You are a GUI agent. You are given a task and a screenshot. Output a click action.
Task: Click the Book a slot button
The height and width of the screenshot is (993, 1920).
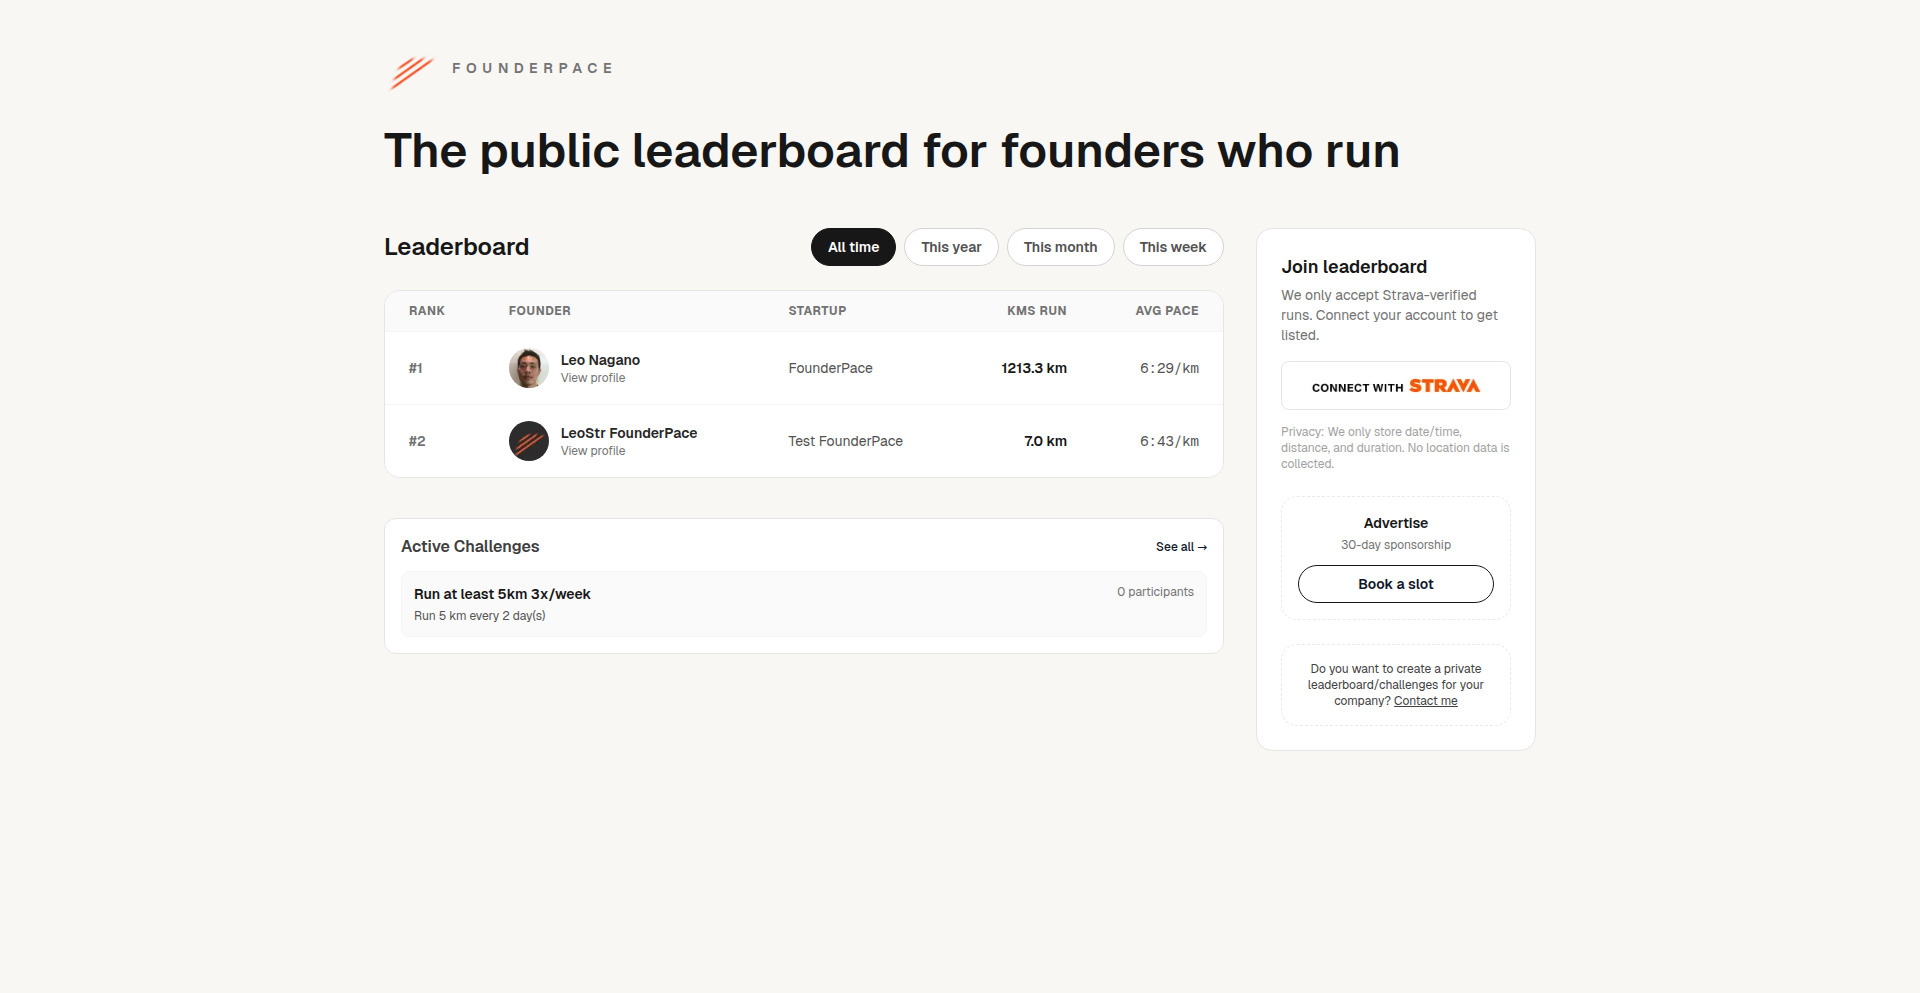(x=1395, y=584)
